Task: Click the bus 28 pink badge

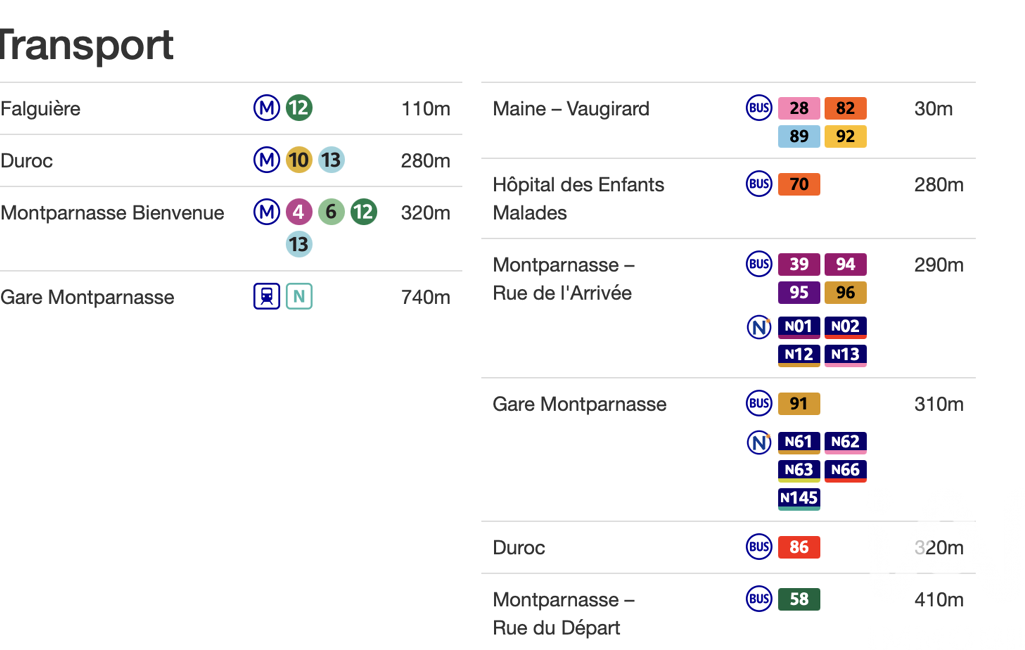Action: [x=799, y=108]
